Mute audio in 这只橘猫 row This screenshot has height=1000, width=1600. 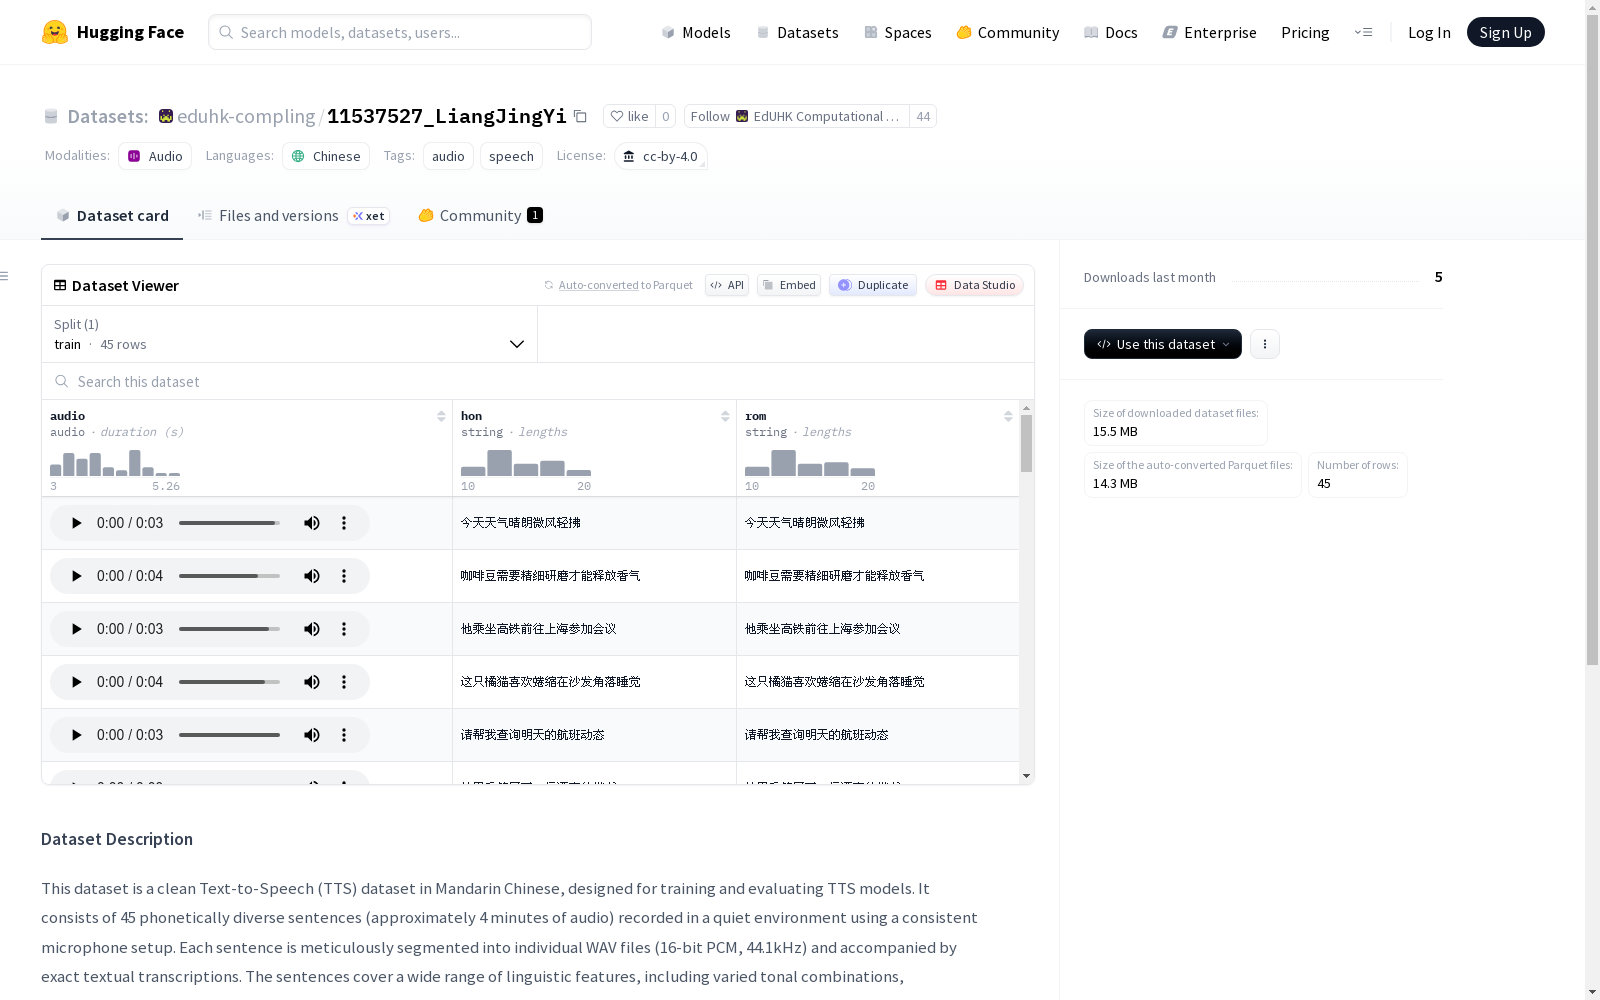tap(312, 682)
